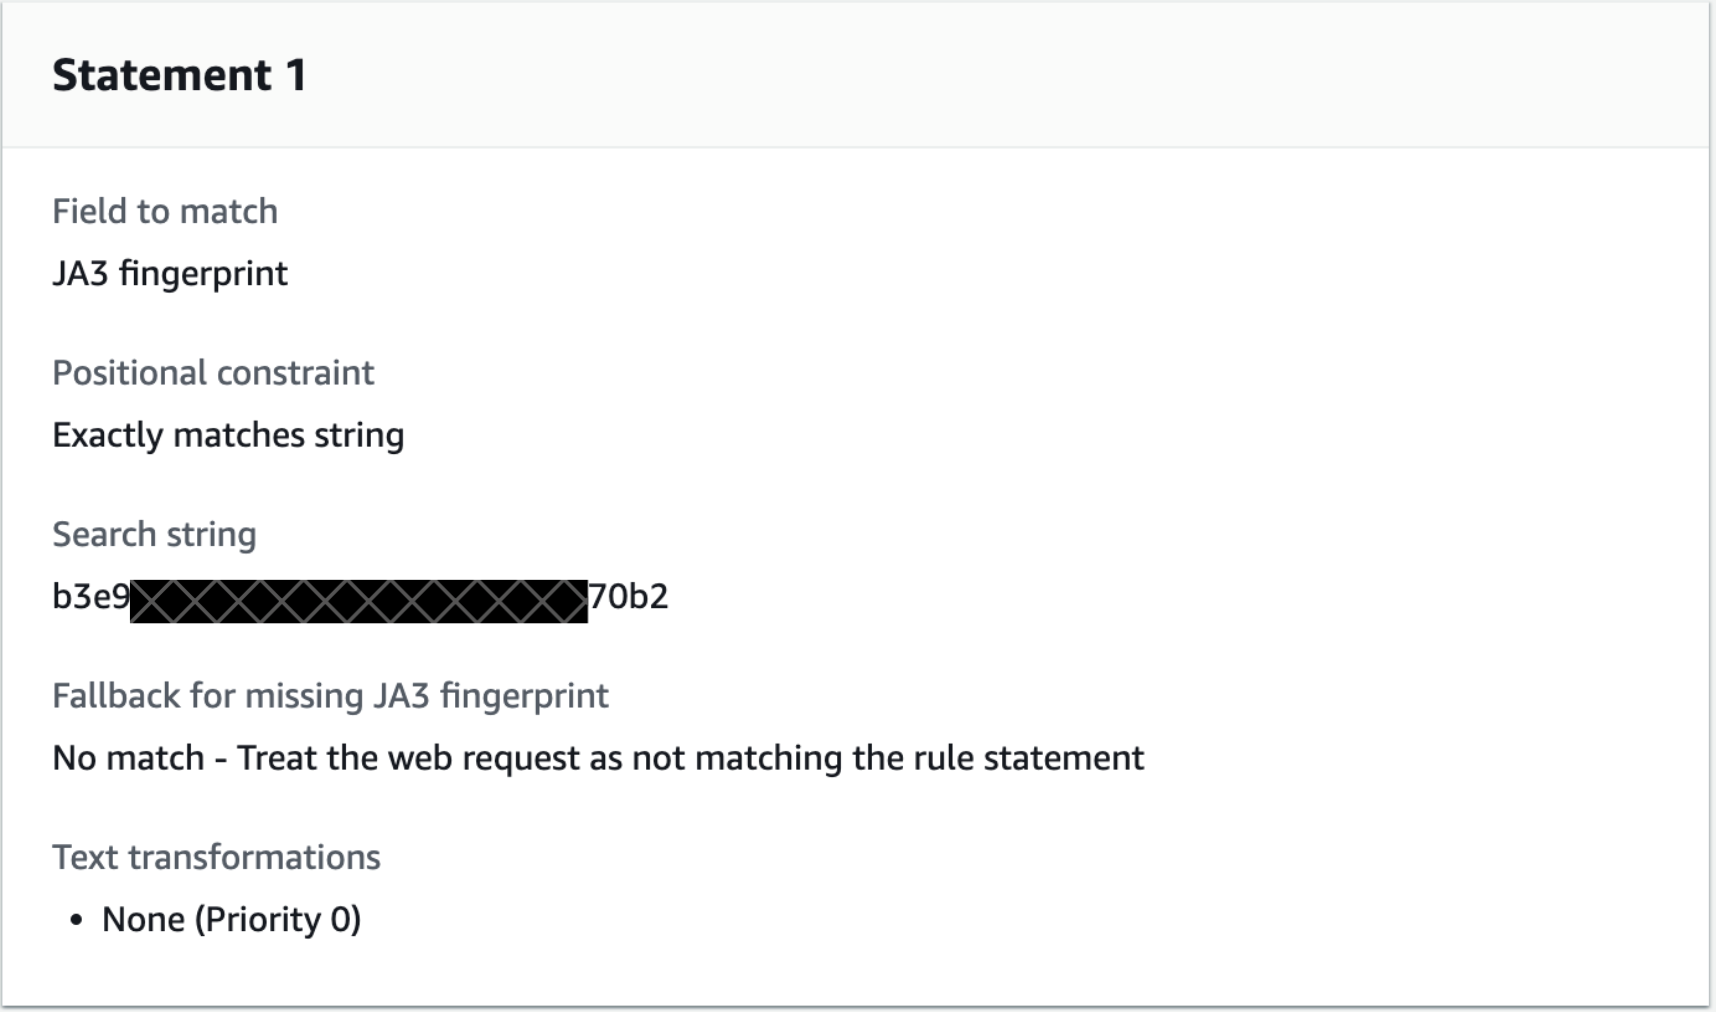Click the bullet next to None (Priority 0)
Screen dimensions: 1716x1012
(x=75, y=920)
